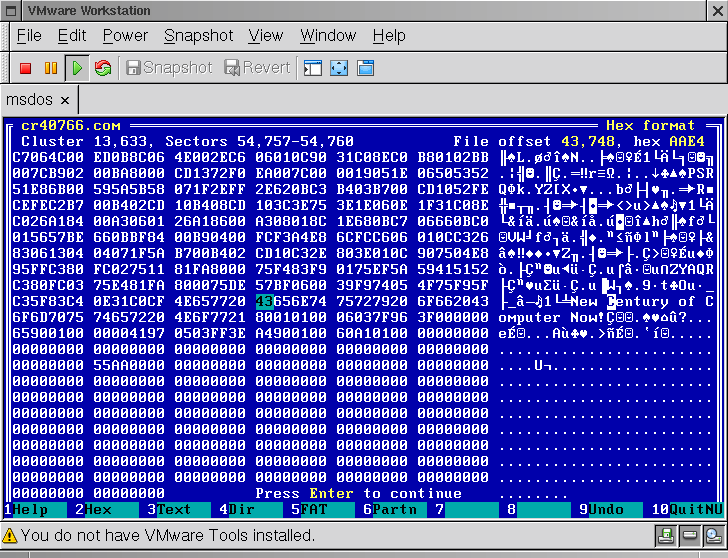
Task: Click the warning triangle icon in the status bar
Action: click(10, 536)
